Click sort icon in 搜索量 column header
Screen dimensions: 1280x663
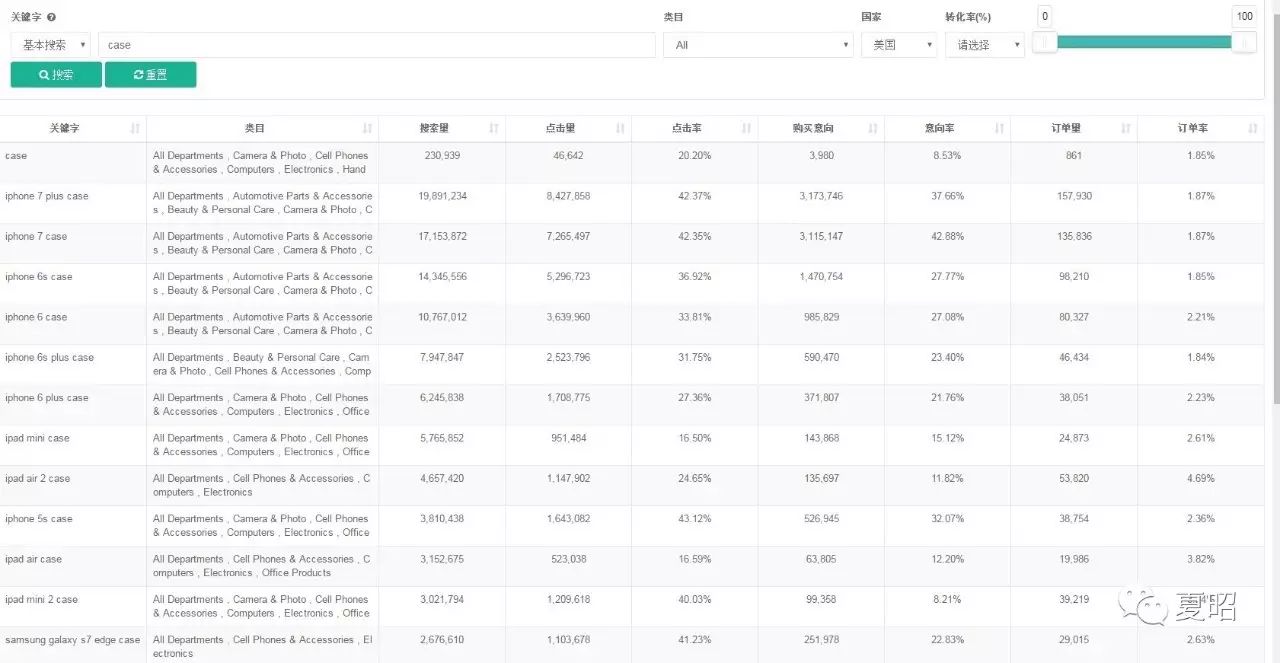point(493,128)
